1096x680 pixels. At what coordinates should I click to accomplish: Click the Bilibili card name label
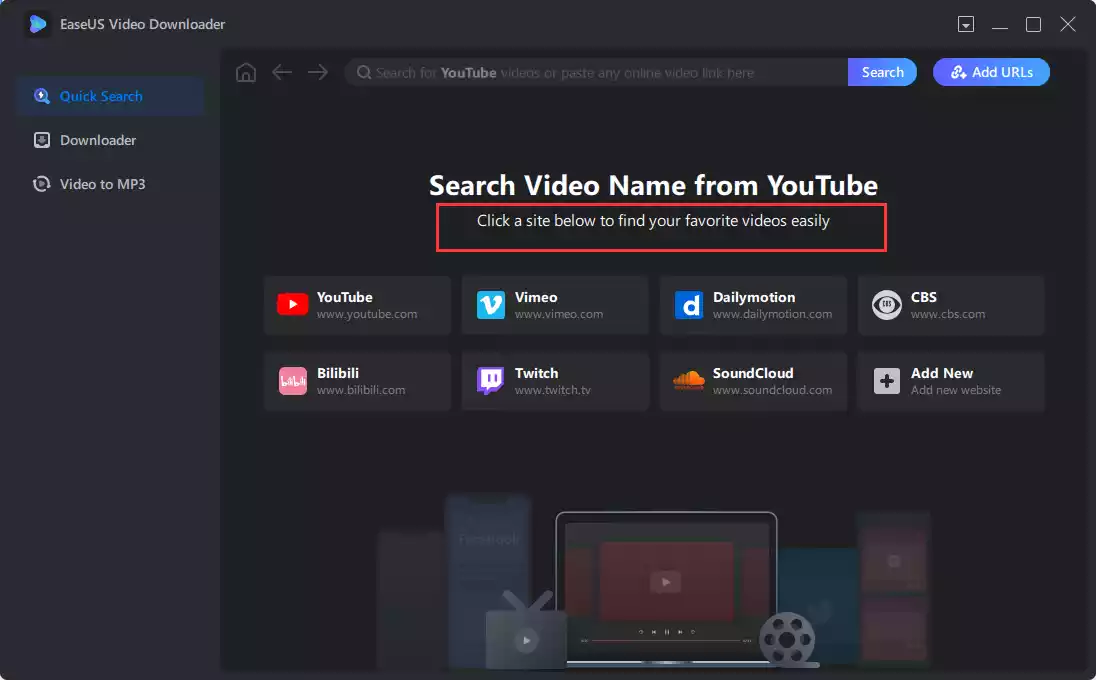coord(338,373)
